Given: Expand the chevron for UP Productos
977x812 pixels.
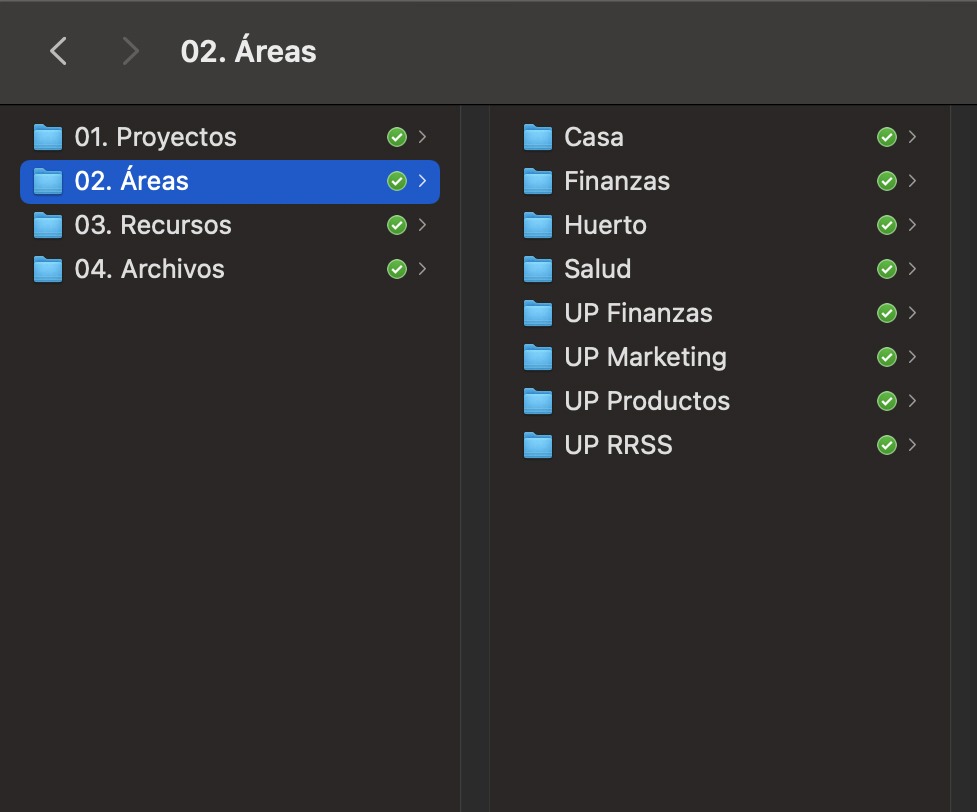Looking at the screenshot, I should (912, 401).
